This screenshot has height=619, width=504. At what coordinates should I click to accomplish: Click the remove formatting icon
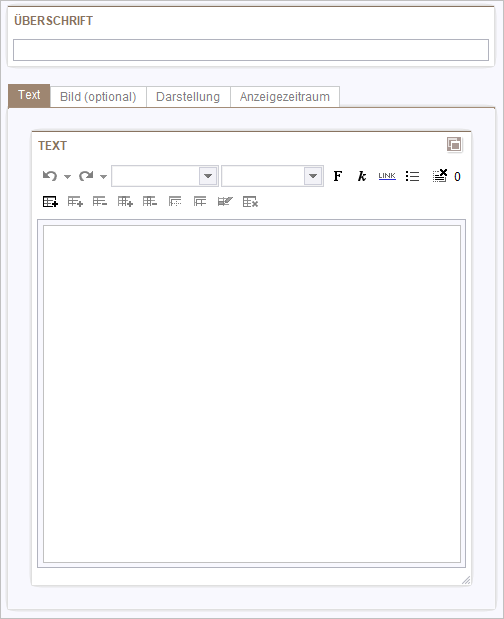tap(440, 176)
